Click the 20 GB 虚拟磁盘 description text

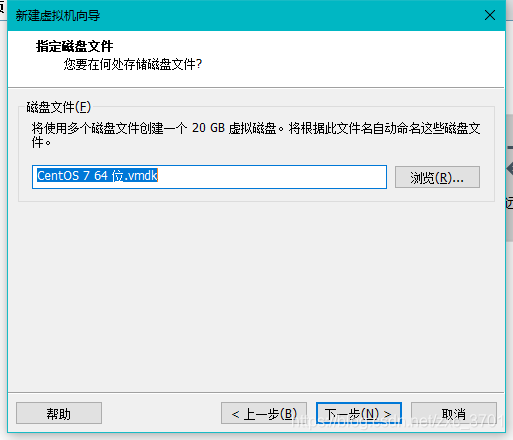(x=256, y=135)
